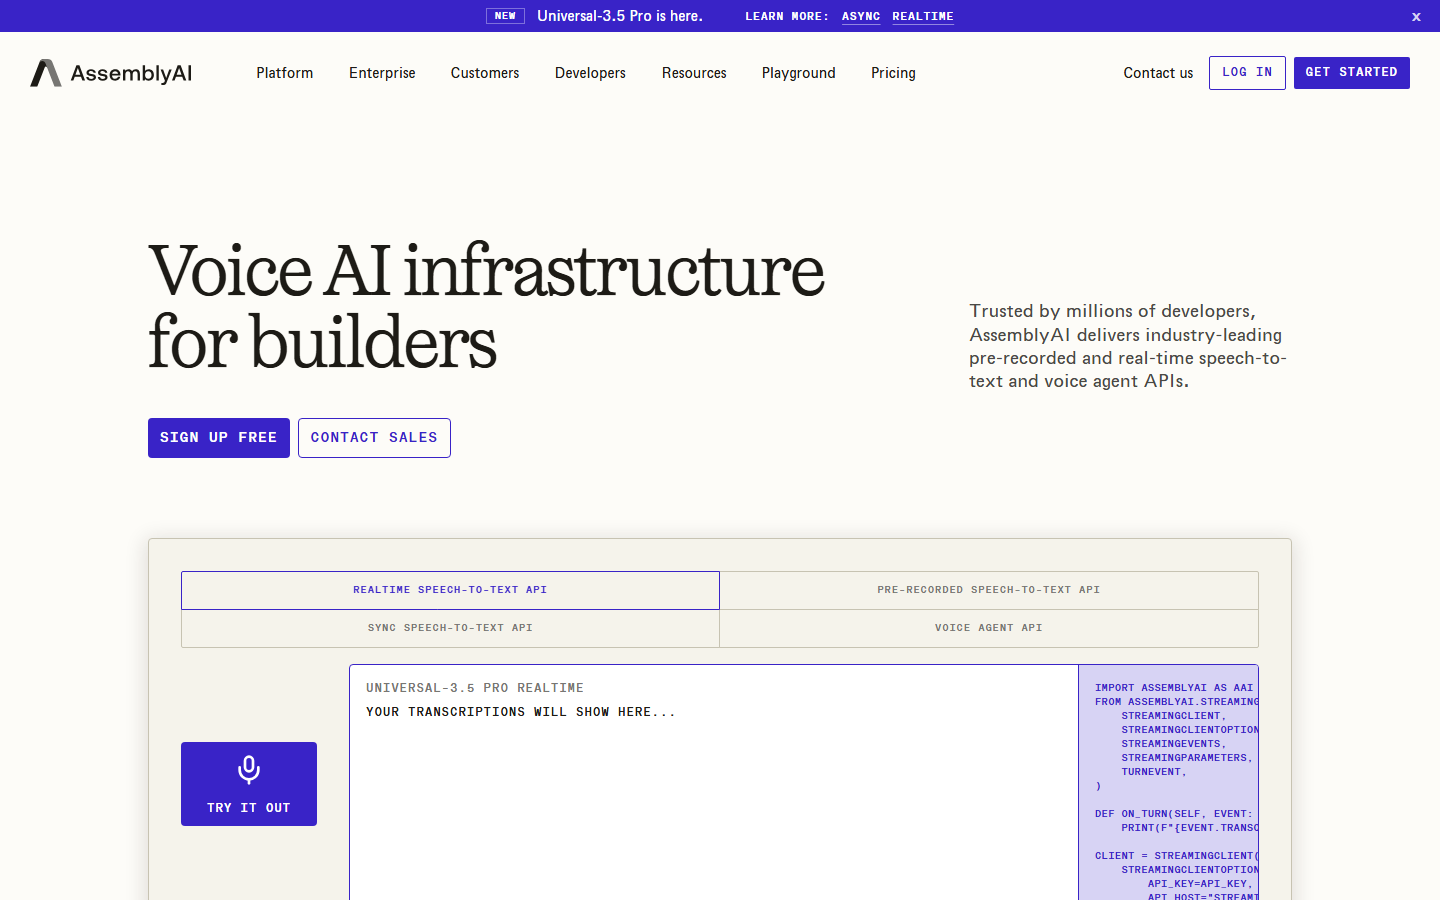Select the Sync Speech-to-Text API tab
Image resolution: width=1440 pixels, height=900 pixels.
tap(450, 628)
